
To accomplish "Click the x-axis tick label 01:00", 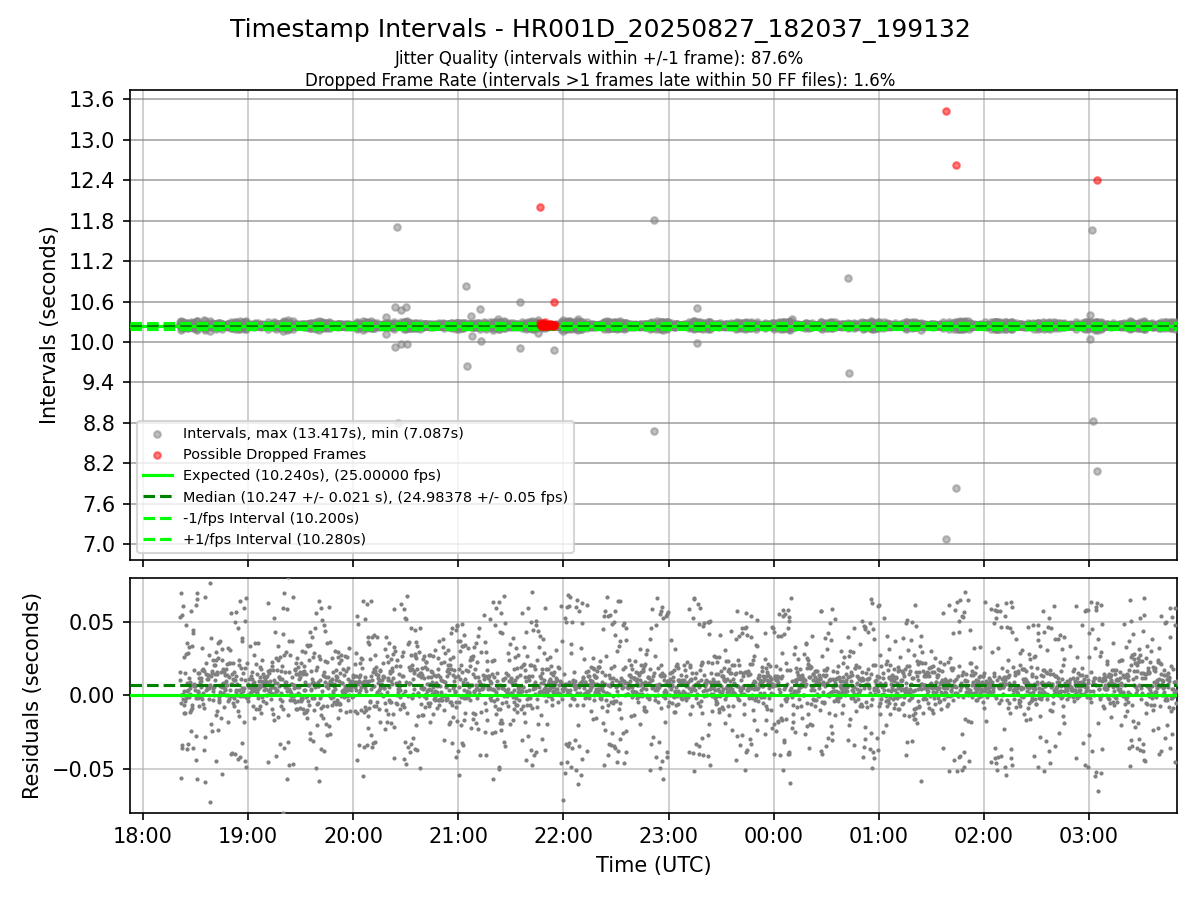I will (878, 834).
